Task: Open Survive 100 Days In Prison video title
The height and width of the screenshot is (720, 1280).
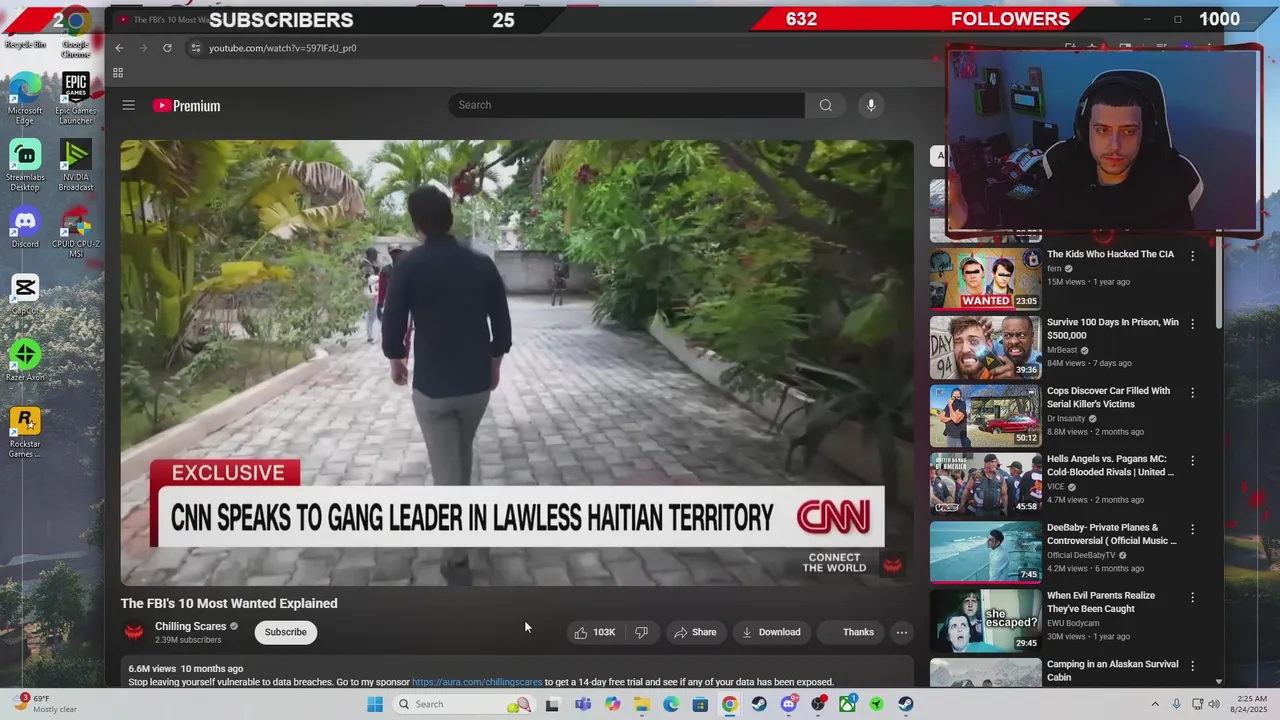Action: 1112,329
